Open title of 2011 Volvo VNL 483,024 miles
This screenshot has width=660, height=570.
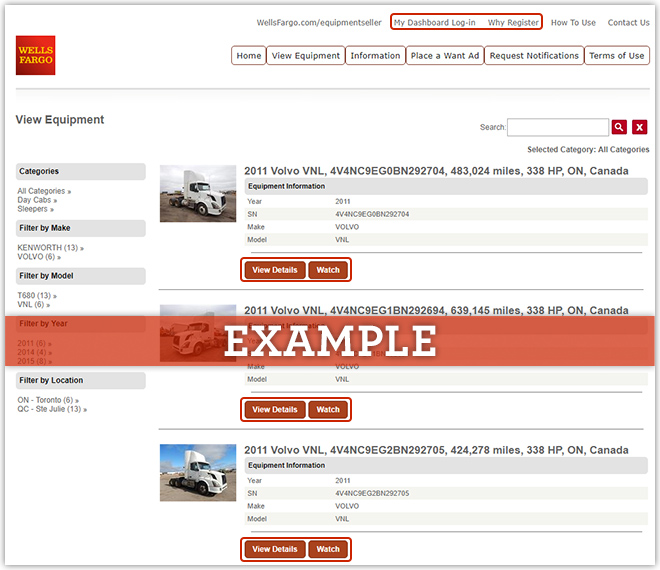(x=436, y=171)
